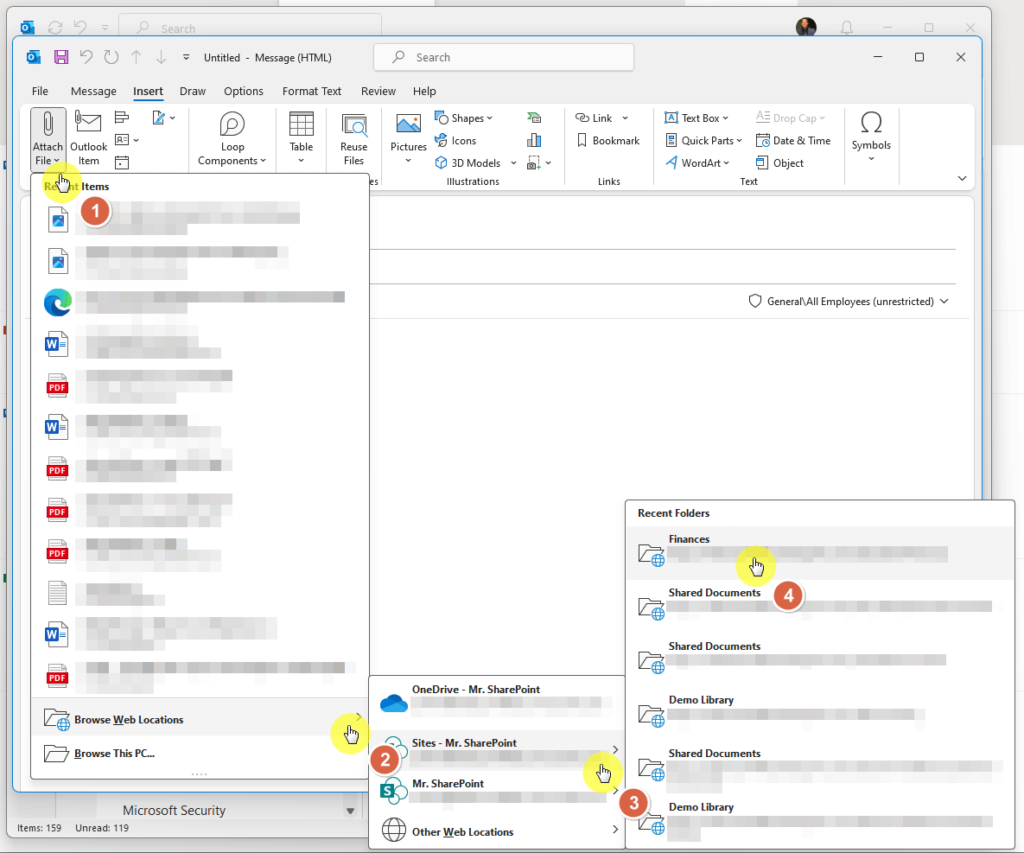
Task: Open the Draw tab
Action: click(193, 91)
